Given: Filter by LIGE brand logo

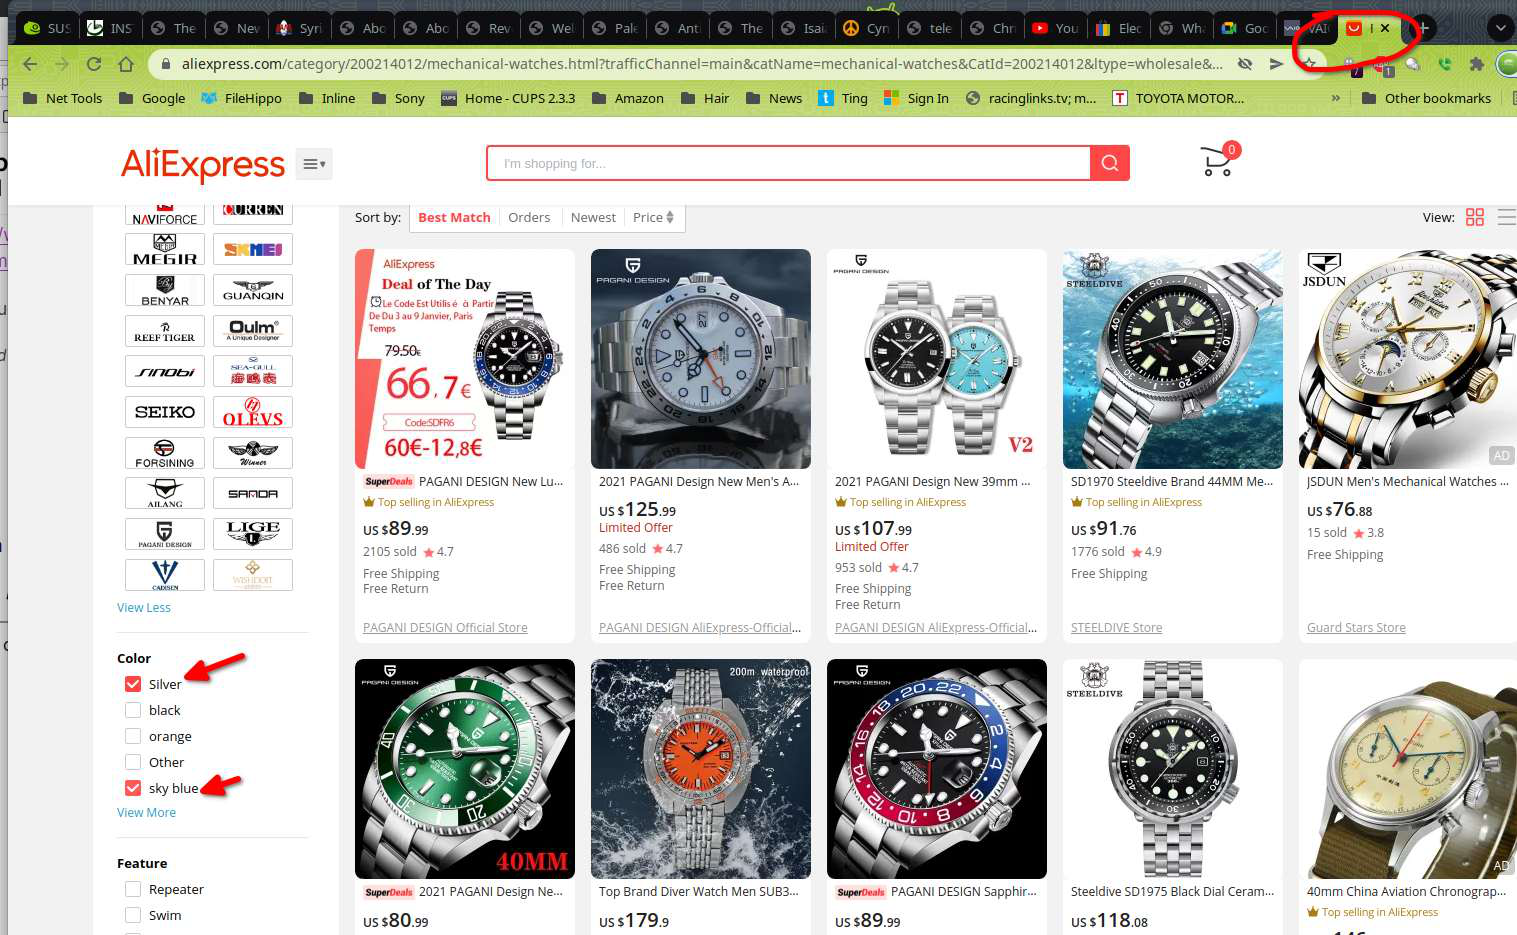Looking at the screenshot, I should [253, 534].
